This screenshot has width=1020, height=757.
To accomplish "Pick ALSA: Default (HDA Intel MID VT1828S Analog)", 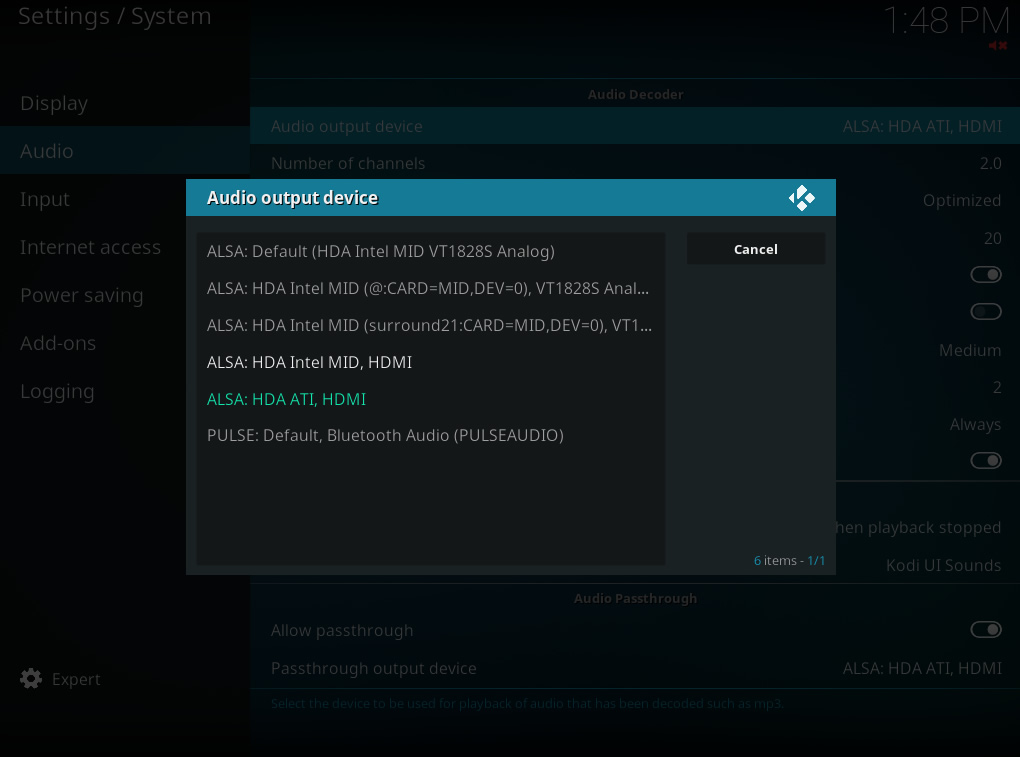I will tap(380, 251).
